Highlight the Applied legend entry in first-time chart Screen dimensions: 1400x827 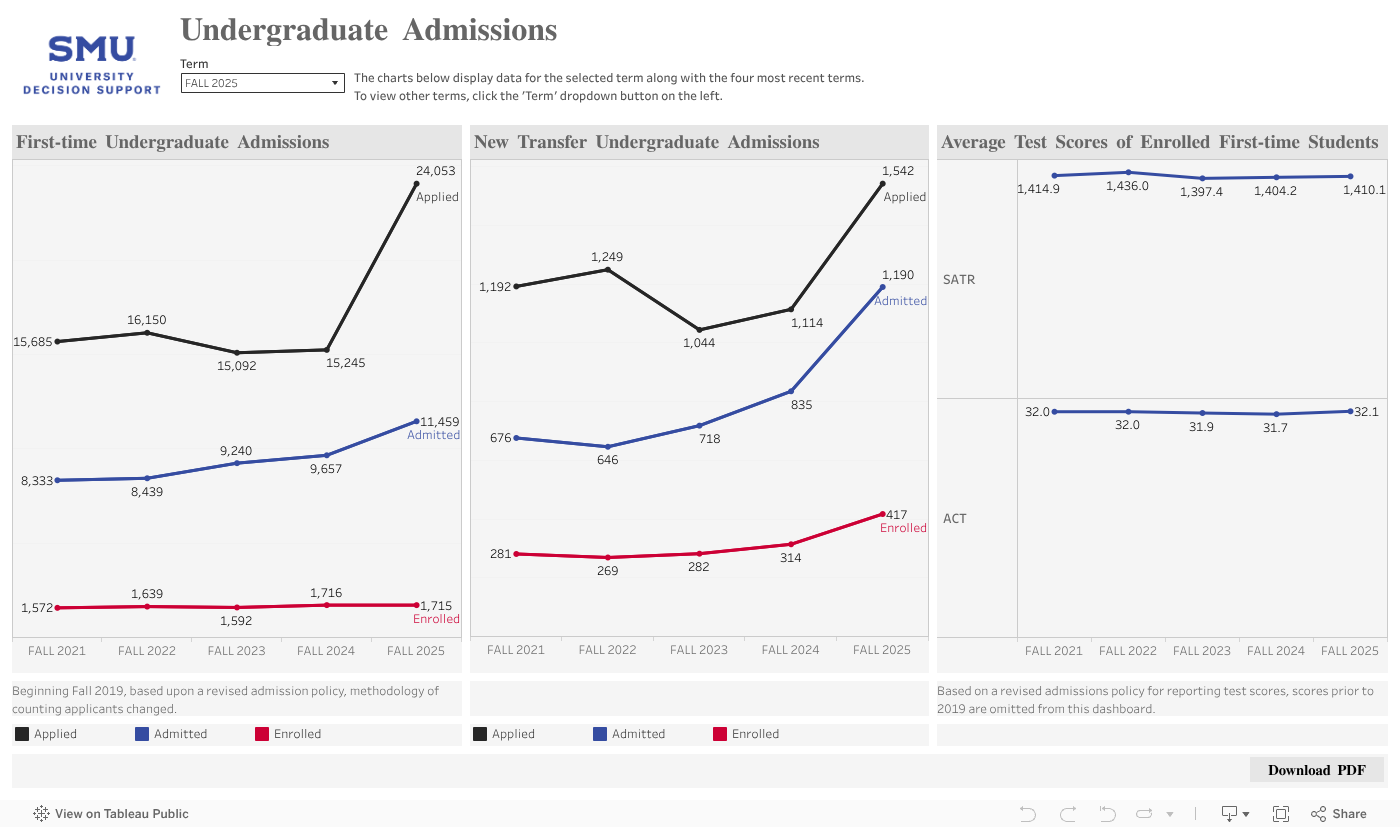50,733
